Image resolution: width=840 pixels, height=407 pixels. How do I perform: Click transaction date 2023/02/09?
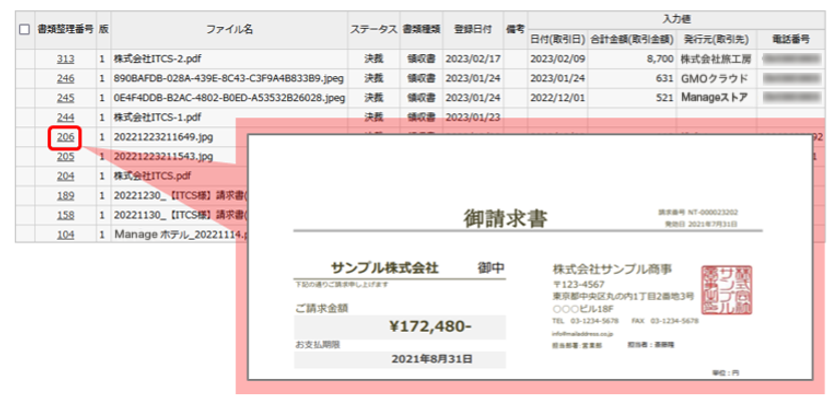[558, 59]
